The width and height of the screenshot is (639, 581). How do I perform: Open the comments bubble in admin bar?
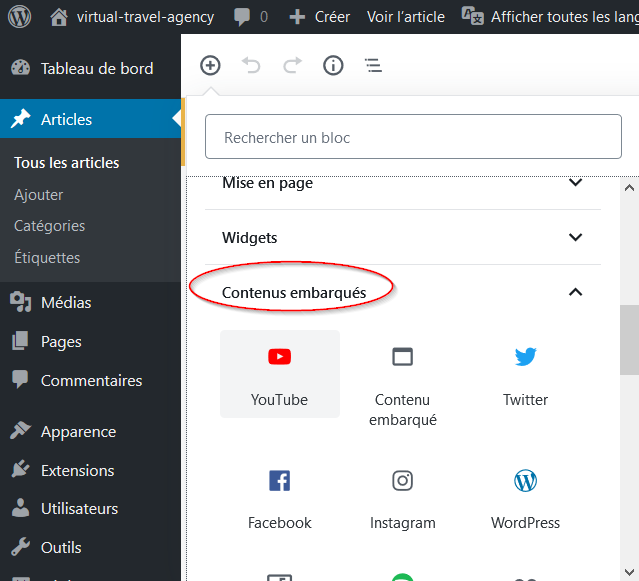click(x=242, y=17)
